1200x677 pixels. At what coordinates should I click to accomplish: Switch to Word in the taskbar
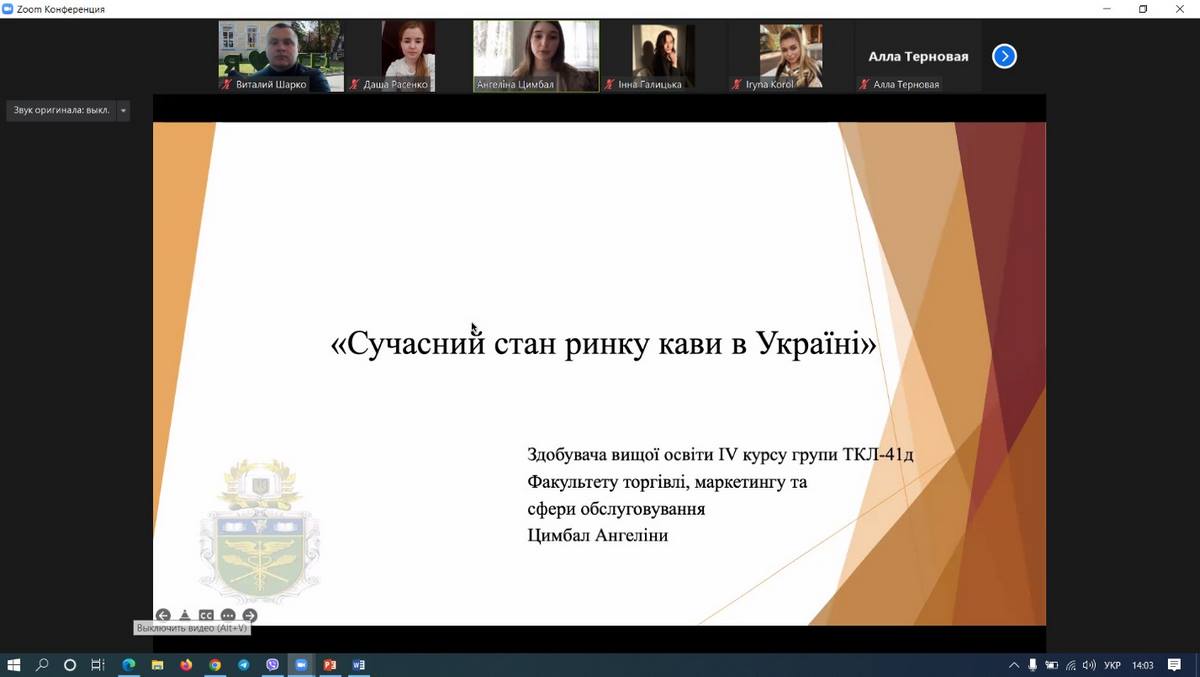[x=359, y=665]
